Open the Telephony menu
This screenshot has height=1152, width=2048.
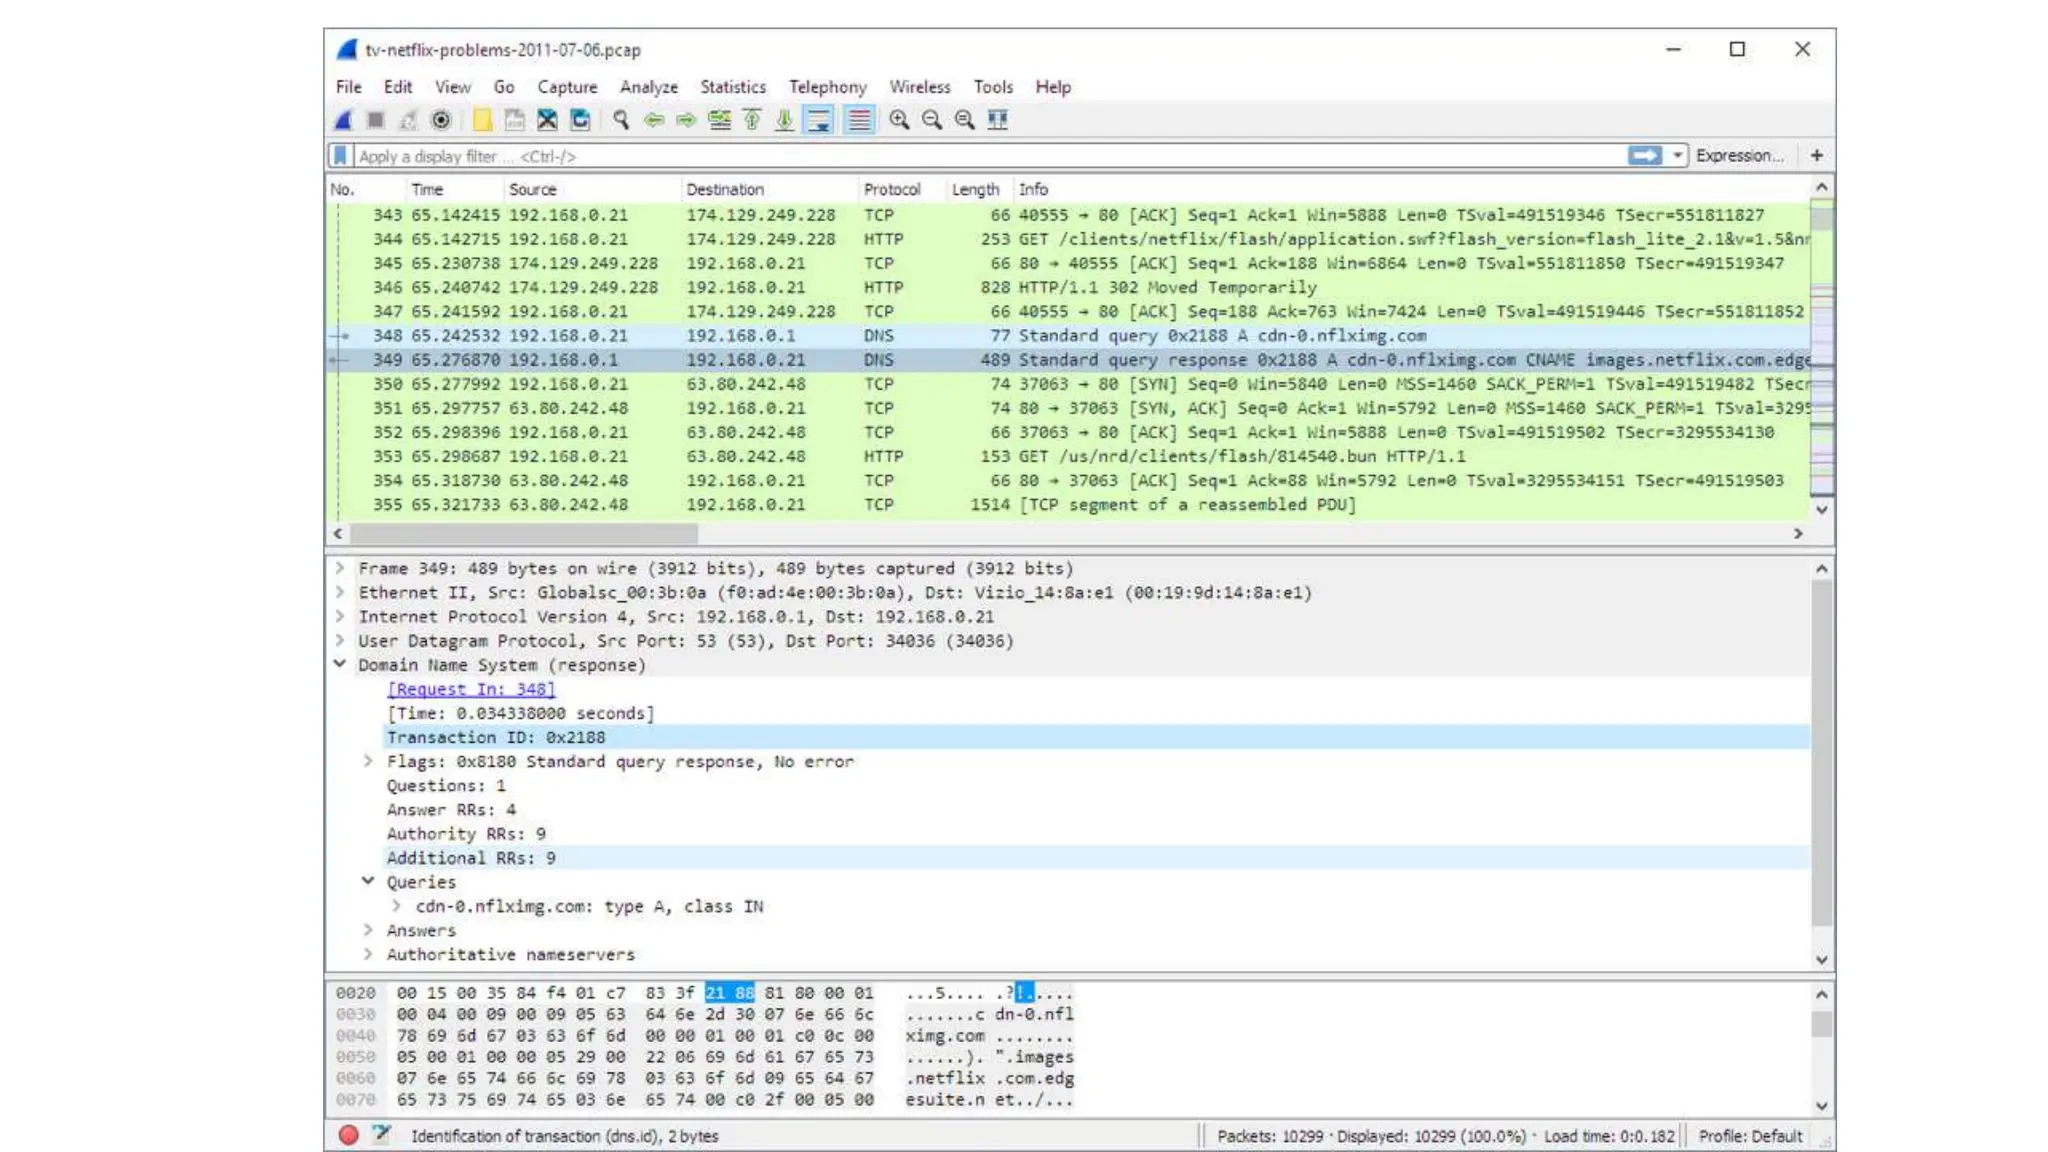click(827, 87)
